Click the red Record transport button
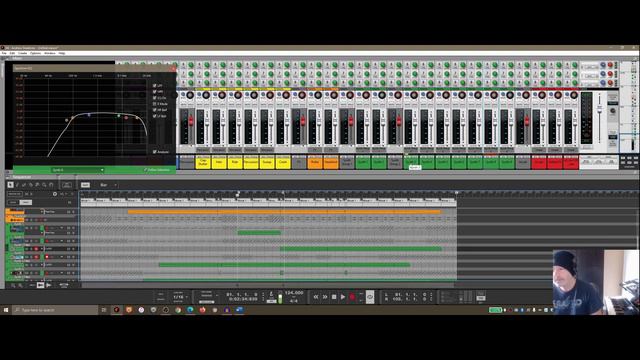The width and height of the screenshot is (640, 360). coord(352,297)
